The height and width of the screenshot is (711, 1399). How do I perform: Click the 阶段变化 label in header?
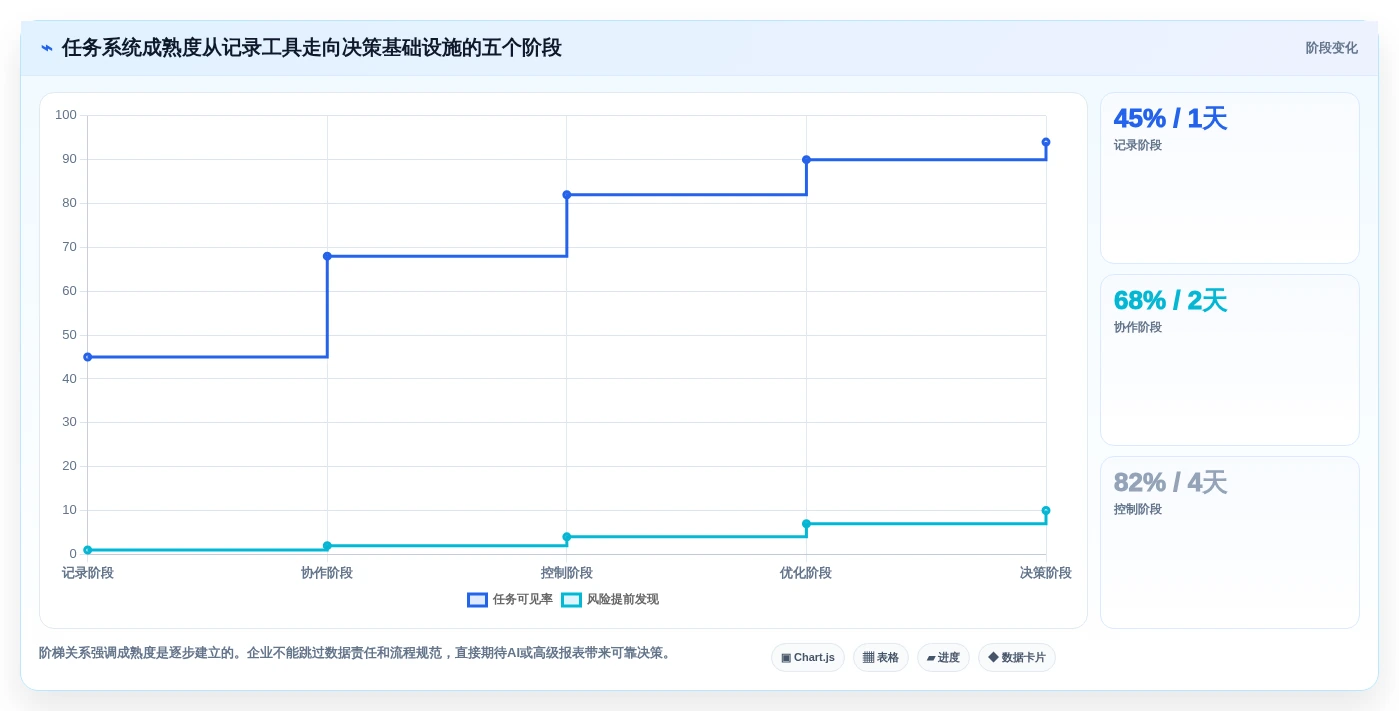pyautogui.click(x=1331, y=48)
